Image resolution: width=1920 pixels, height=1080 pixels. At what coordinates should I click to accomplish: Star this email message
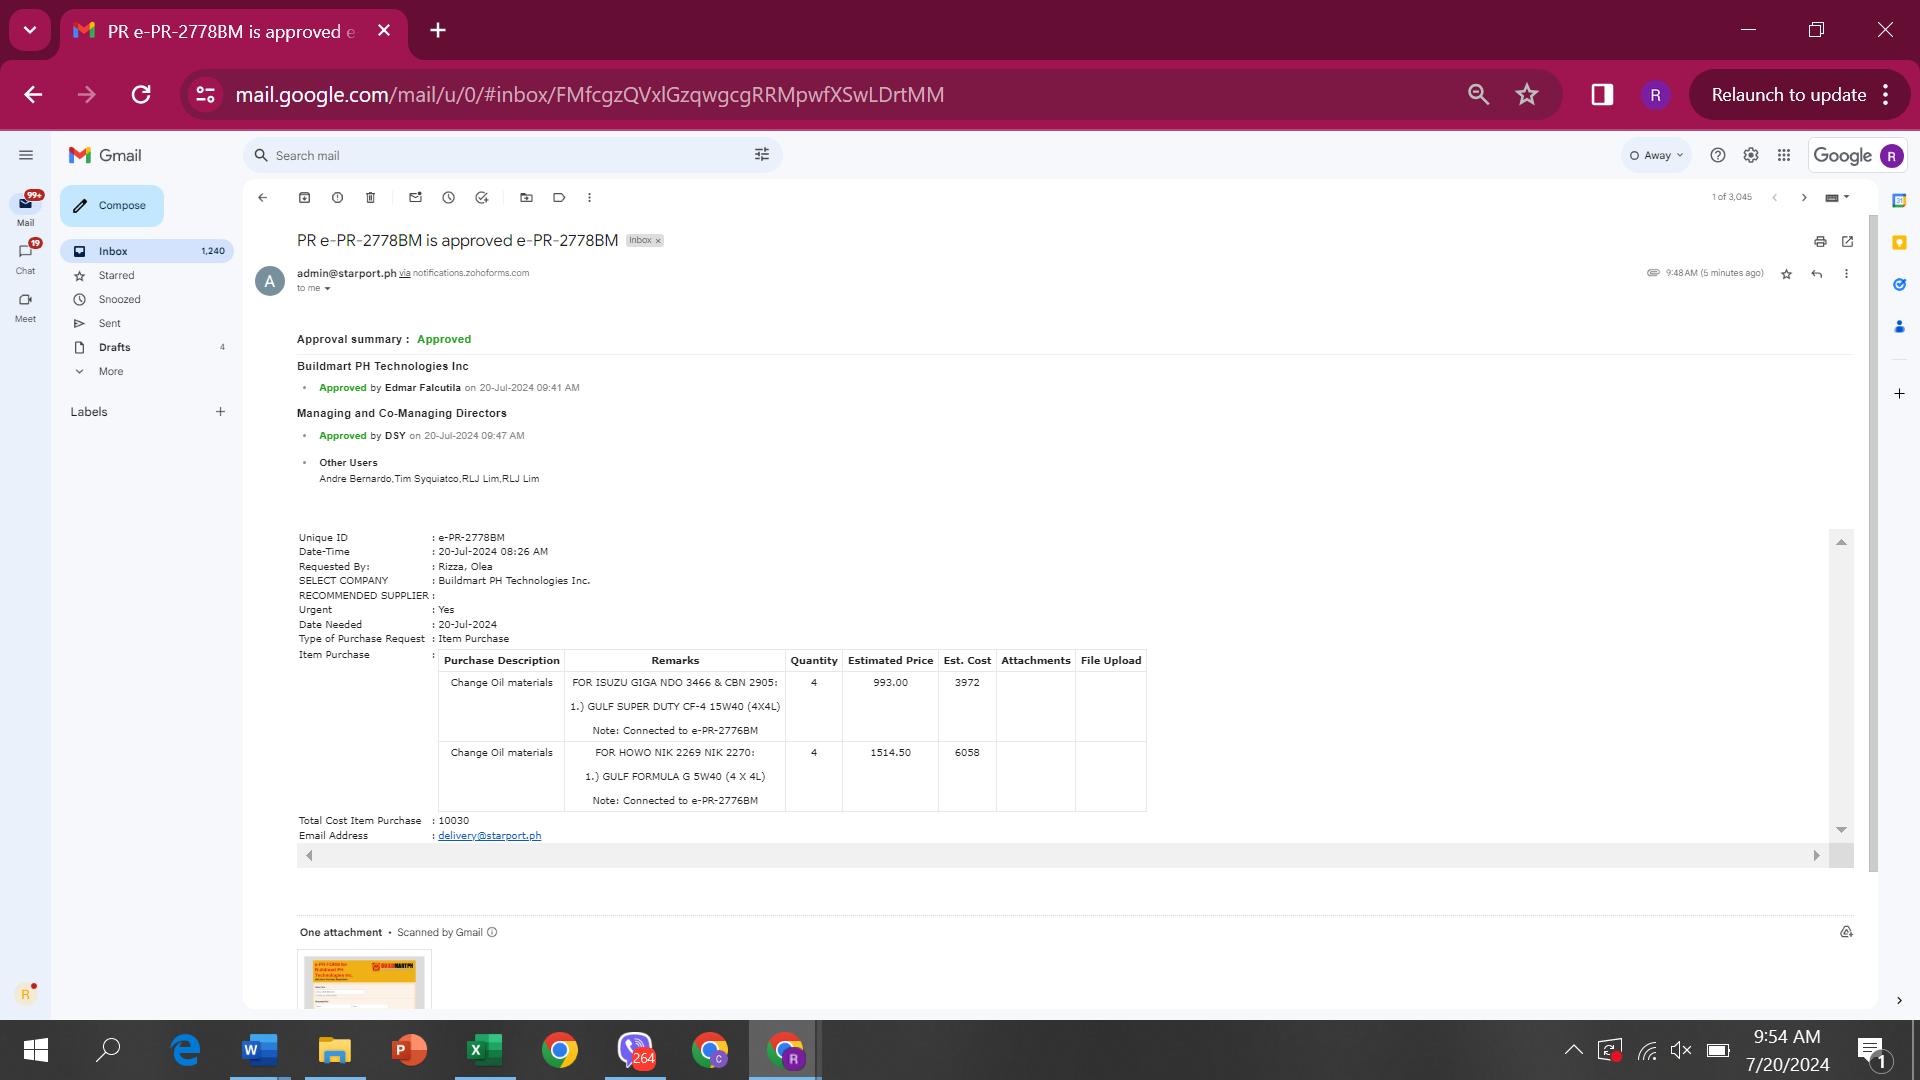(x=1786, y=274)
